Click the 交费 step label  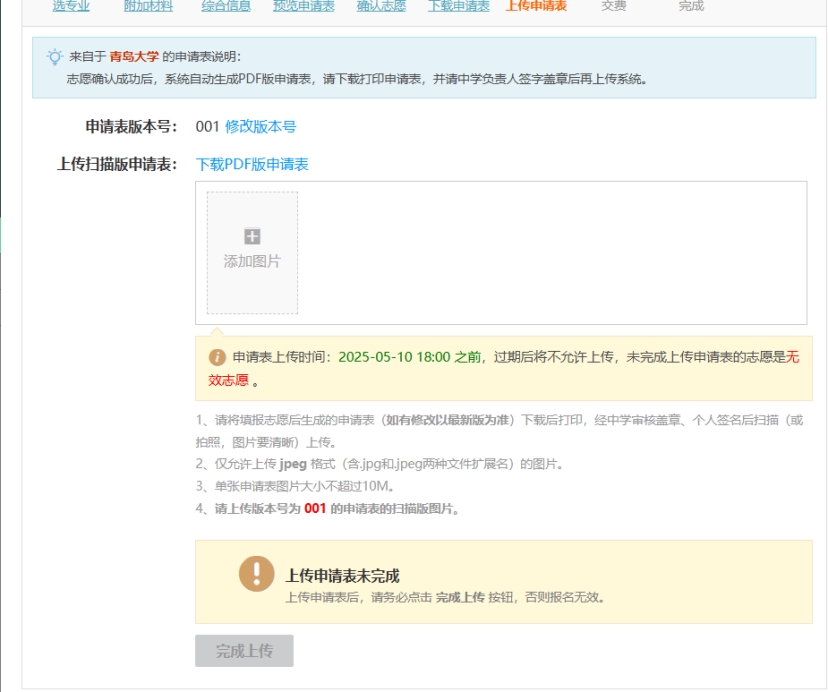tap(614, 6)
